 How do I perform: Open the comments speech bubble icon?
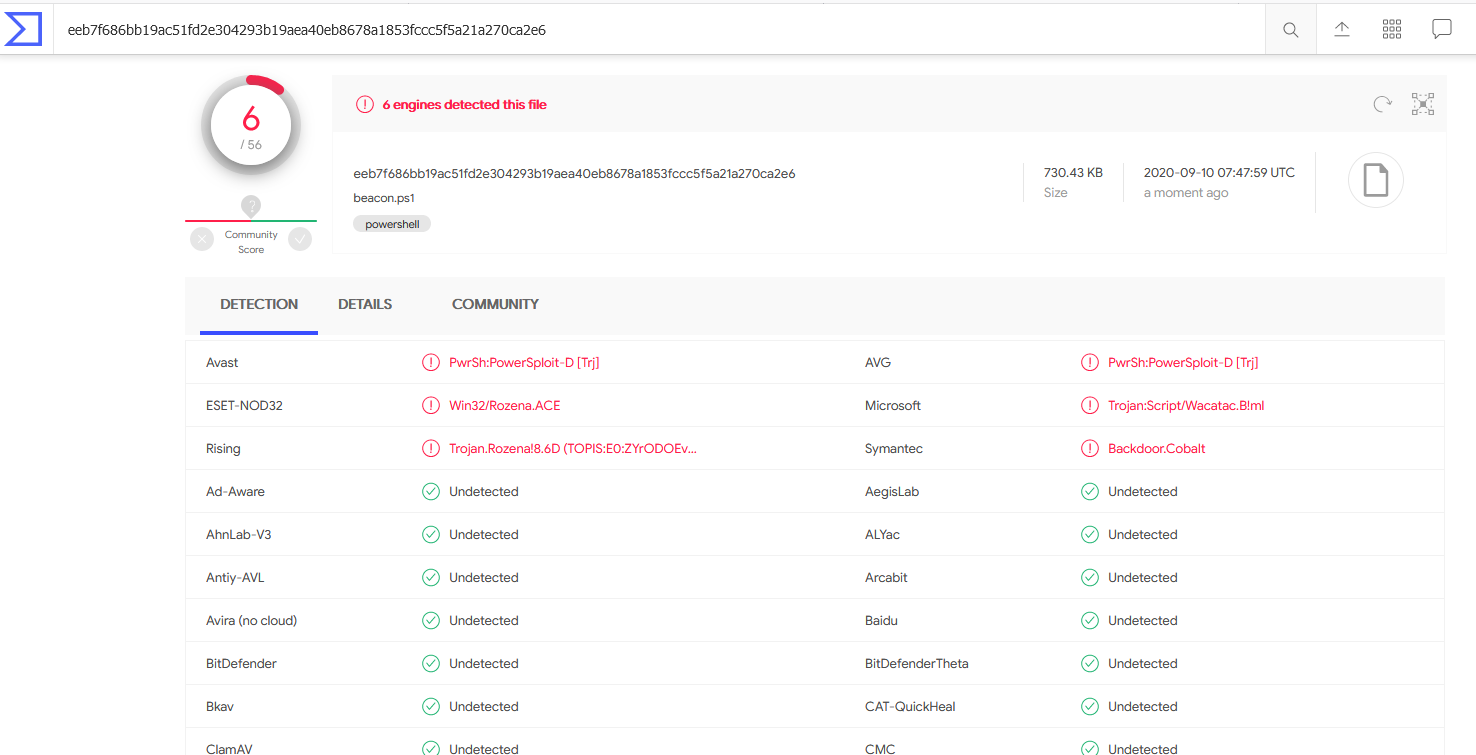pos(1442,29)
